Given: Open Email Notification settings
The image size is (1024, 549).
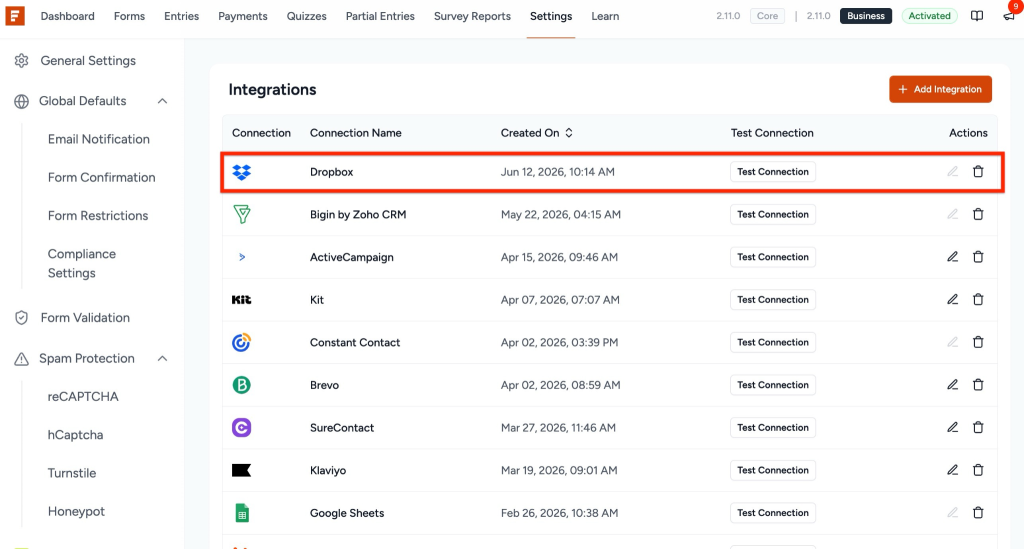Looking at the screenshot, I should click(x=99, y=139).
